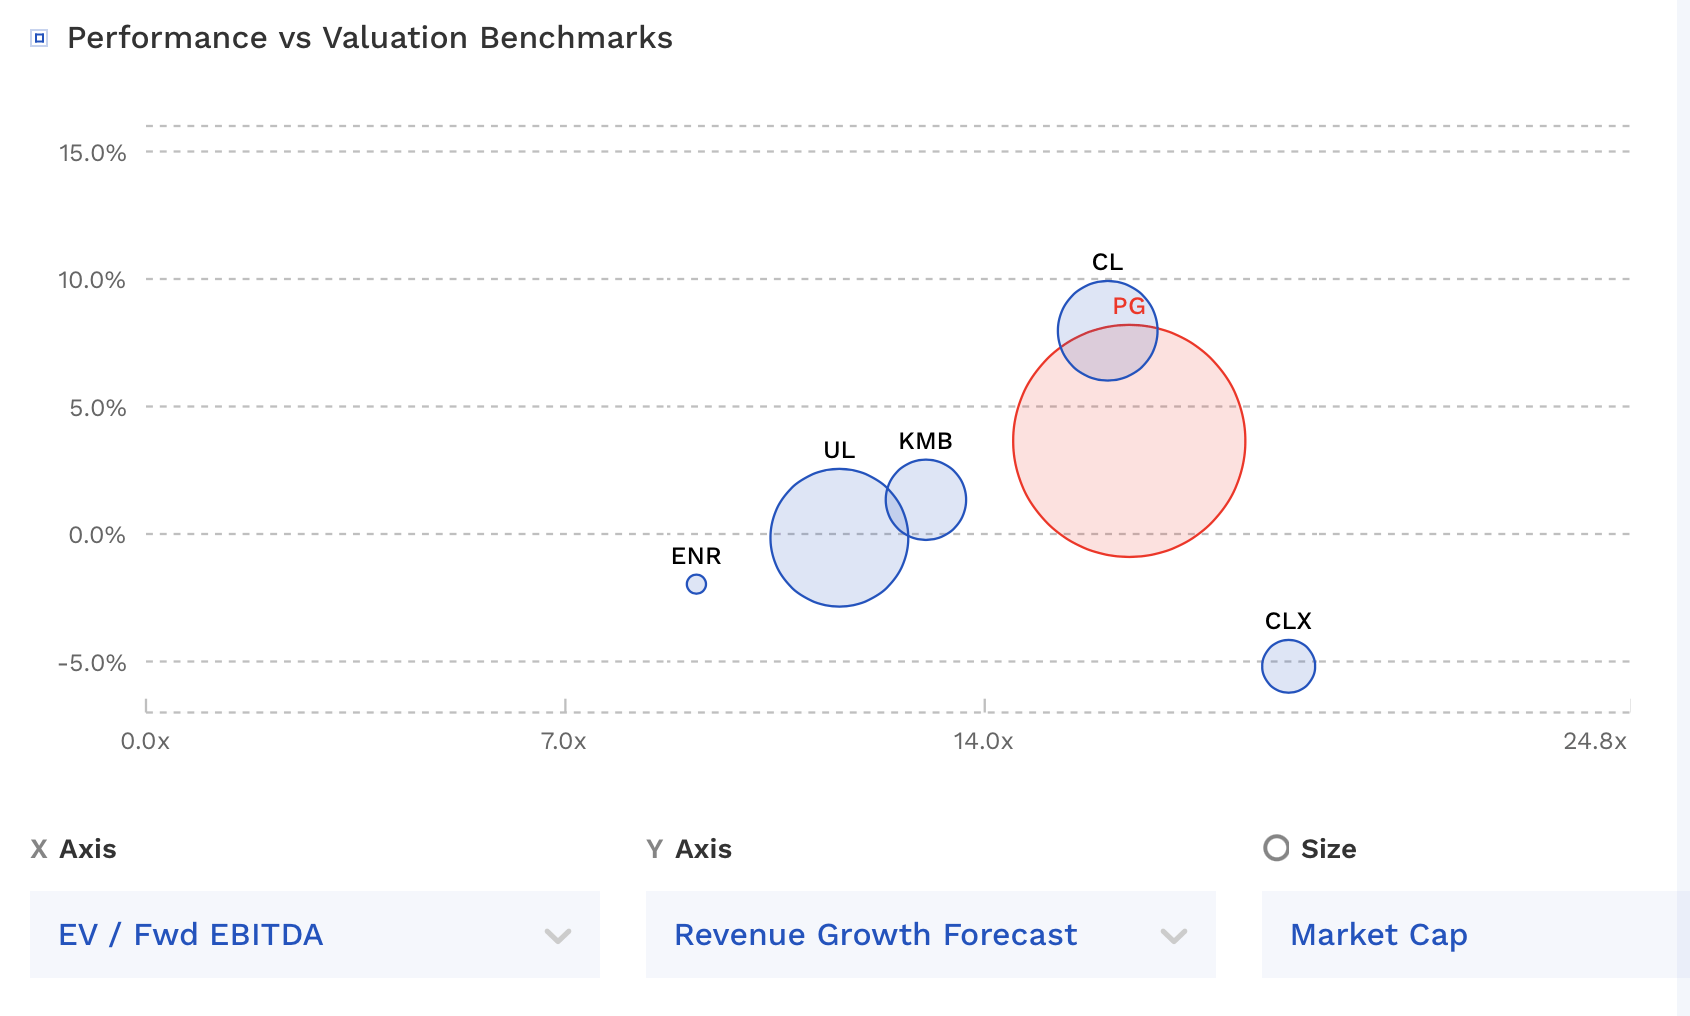Click the circle Size icon above Market Cap

[1276, 848]
